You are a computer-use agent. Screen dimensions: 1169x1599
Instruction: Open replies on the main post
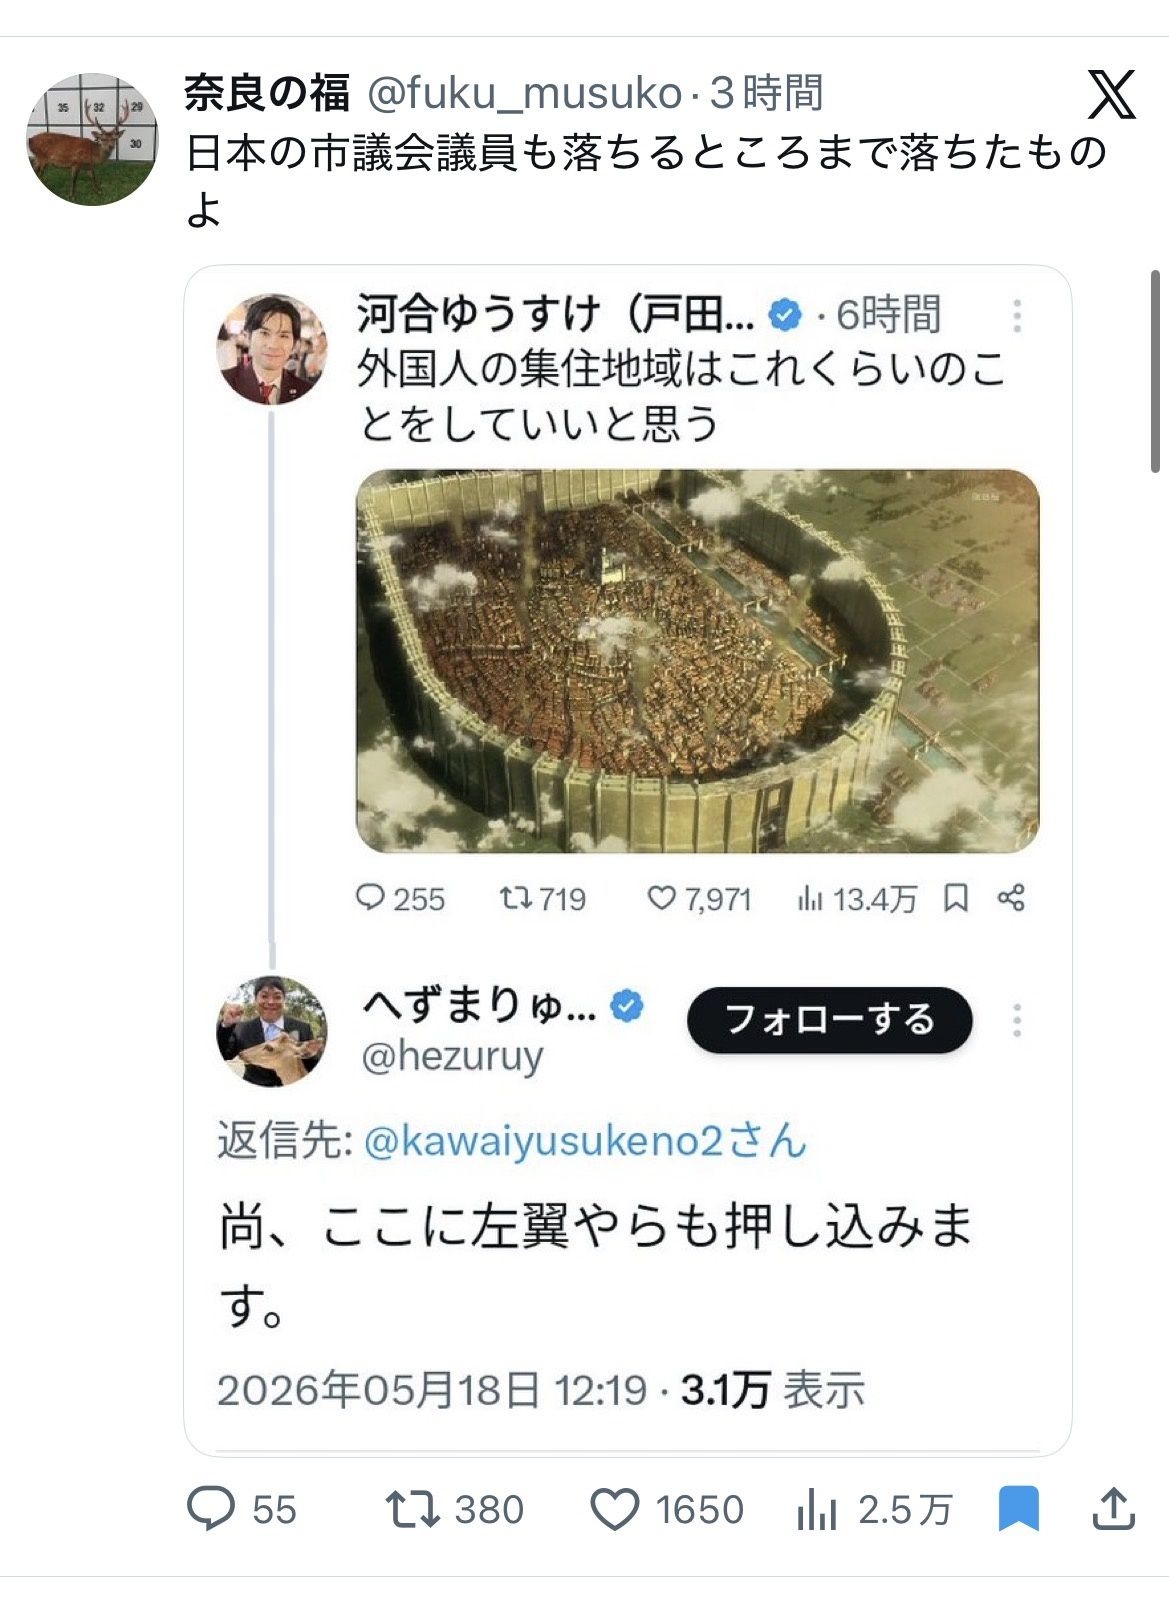211,1508
